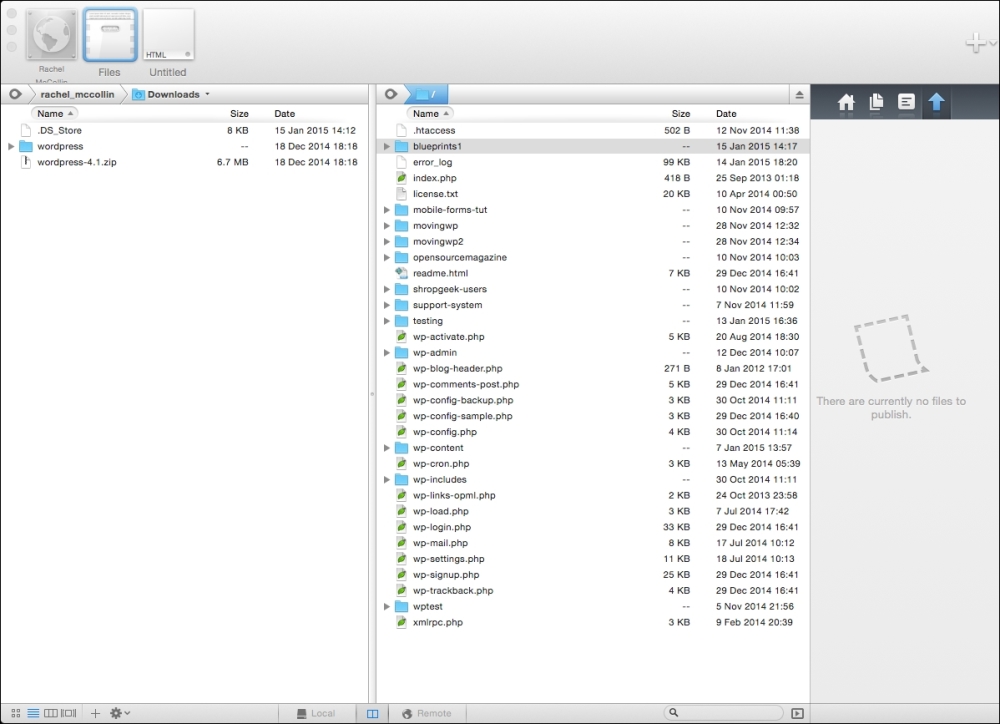Screen dimensions: 1000x724
Task: Click the Home icon in the sidebar
Action: coord(846,102)
